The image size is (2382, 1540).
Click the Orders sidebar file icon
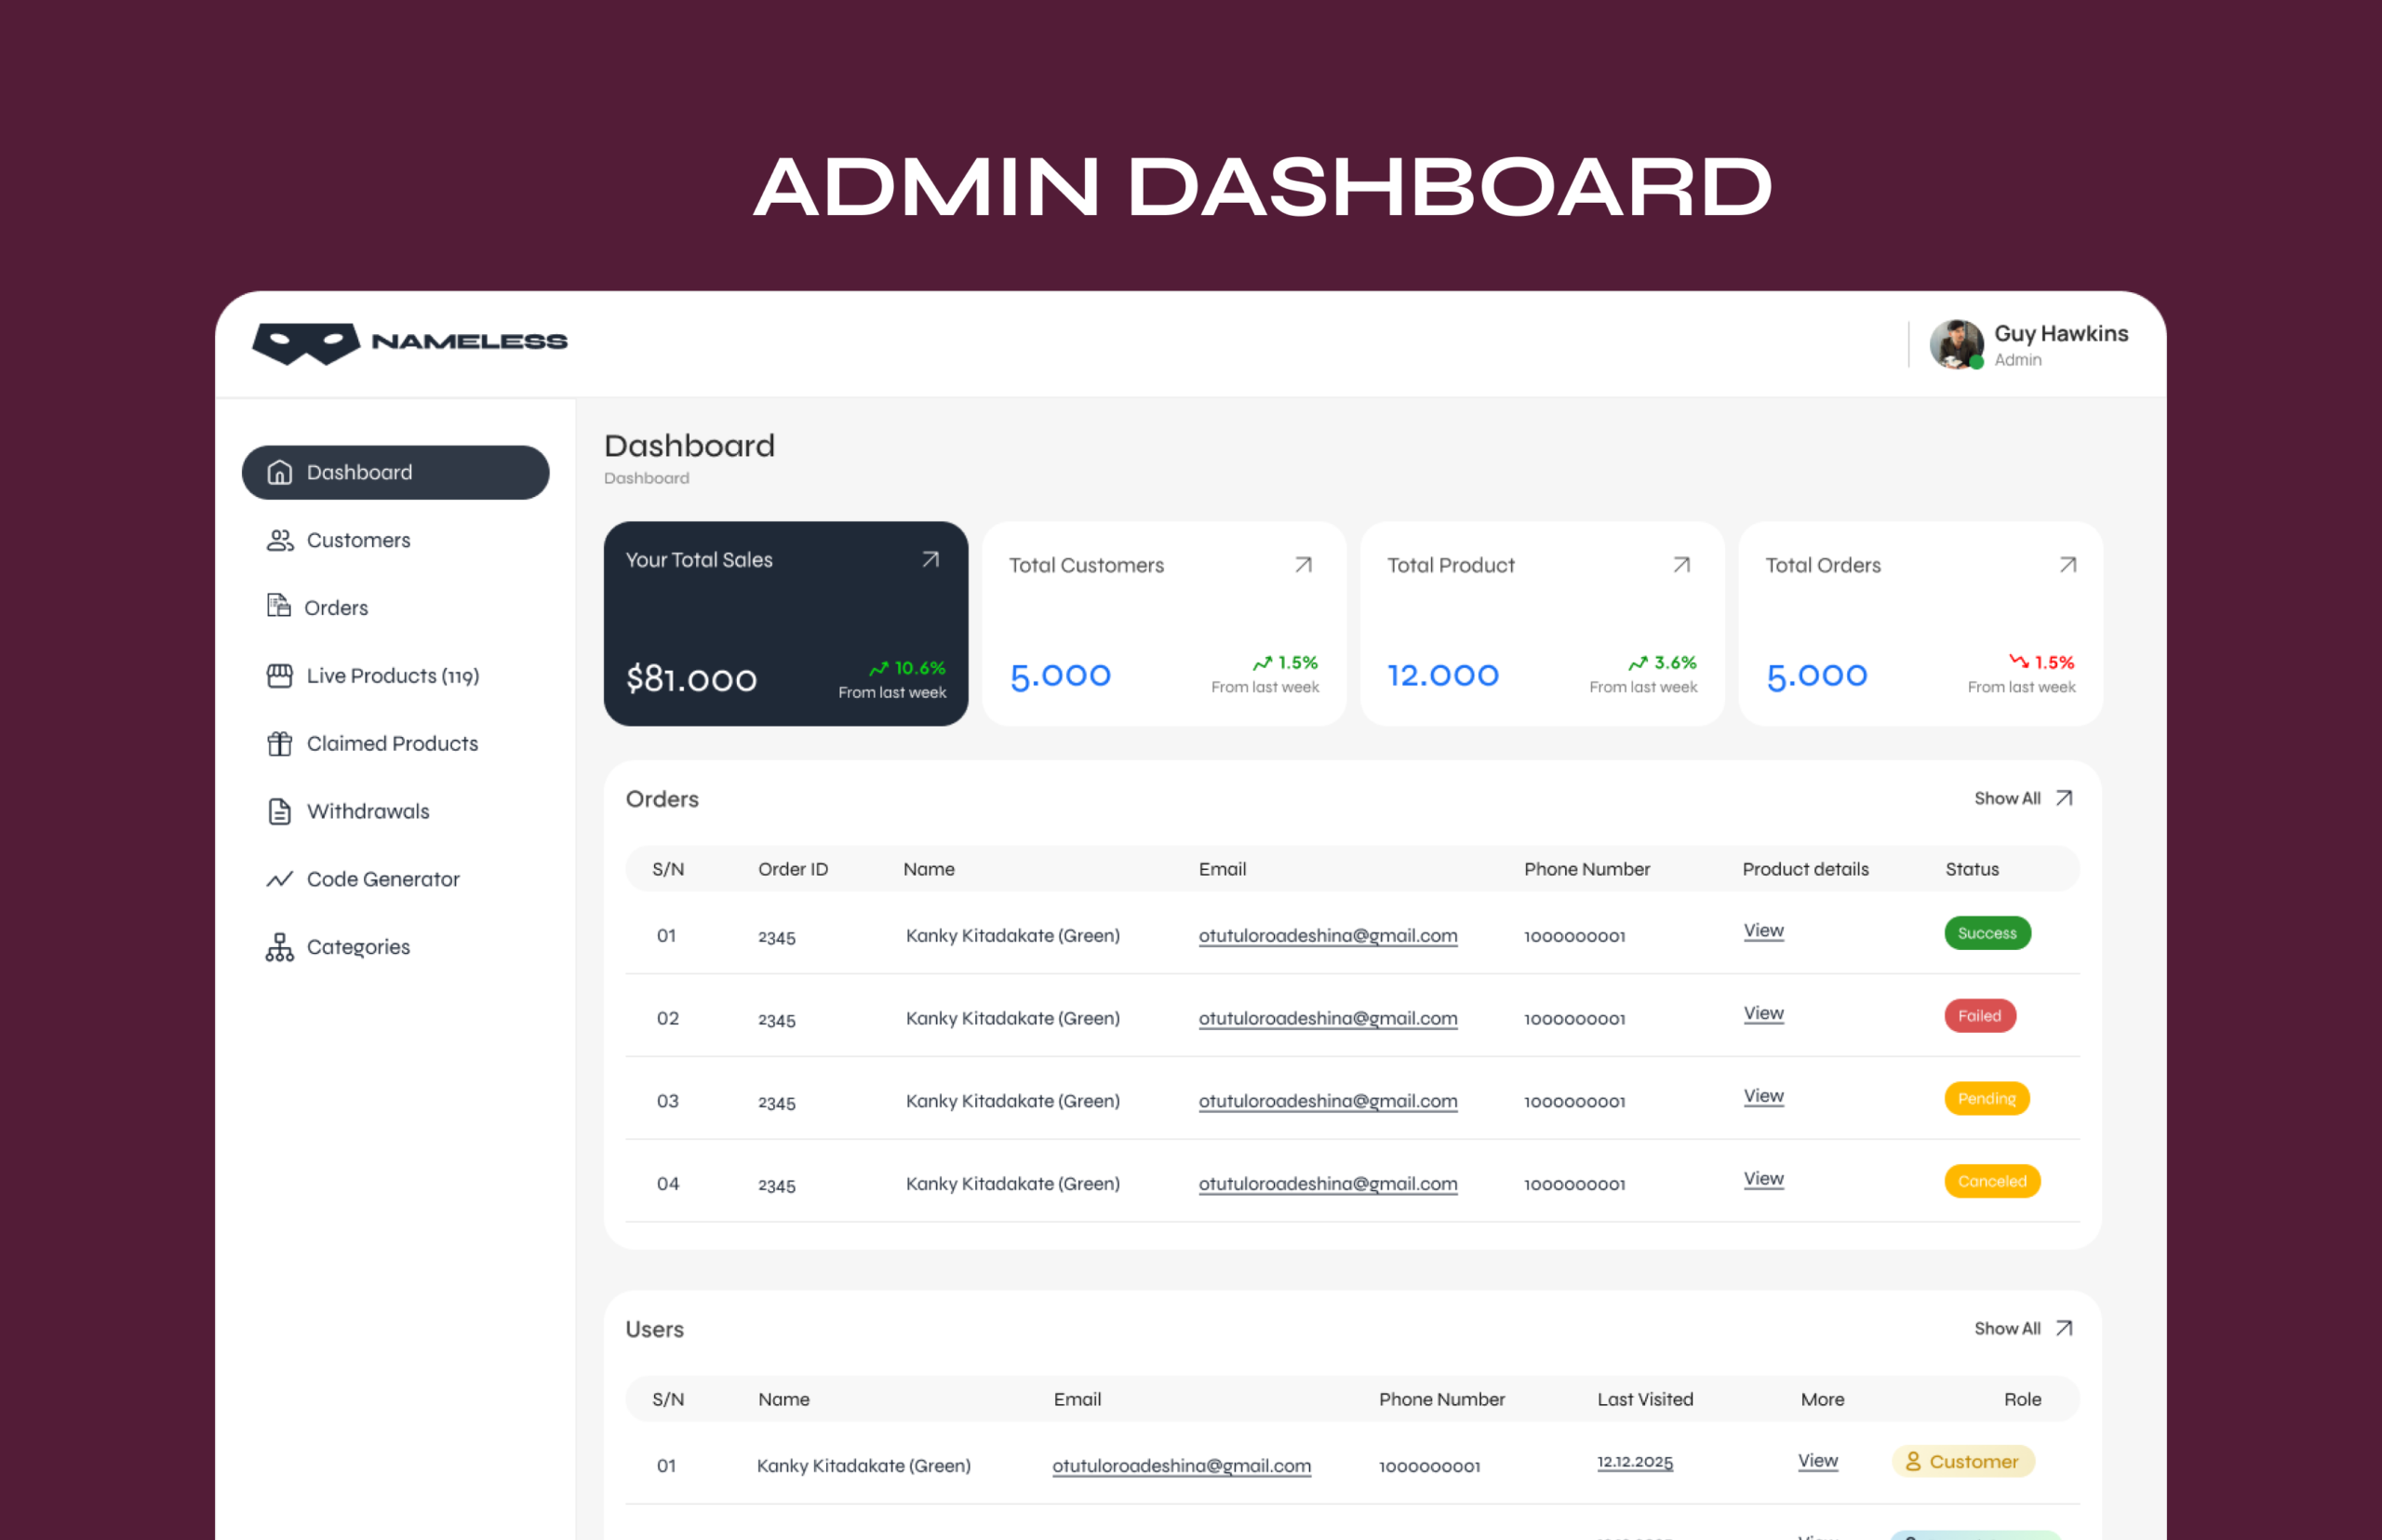coord(278,606)
